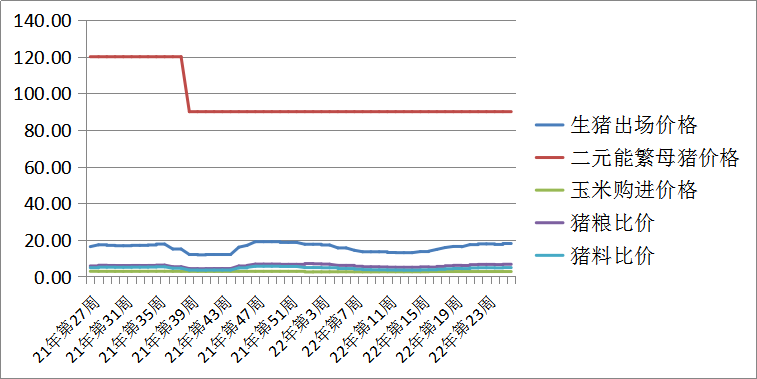This screenshot has width=757, height=379.
Task: Click the 140.00 y-axis label
Action: click(x=43, y=21)
